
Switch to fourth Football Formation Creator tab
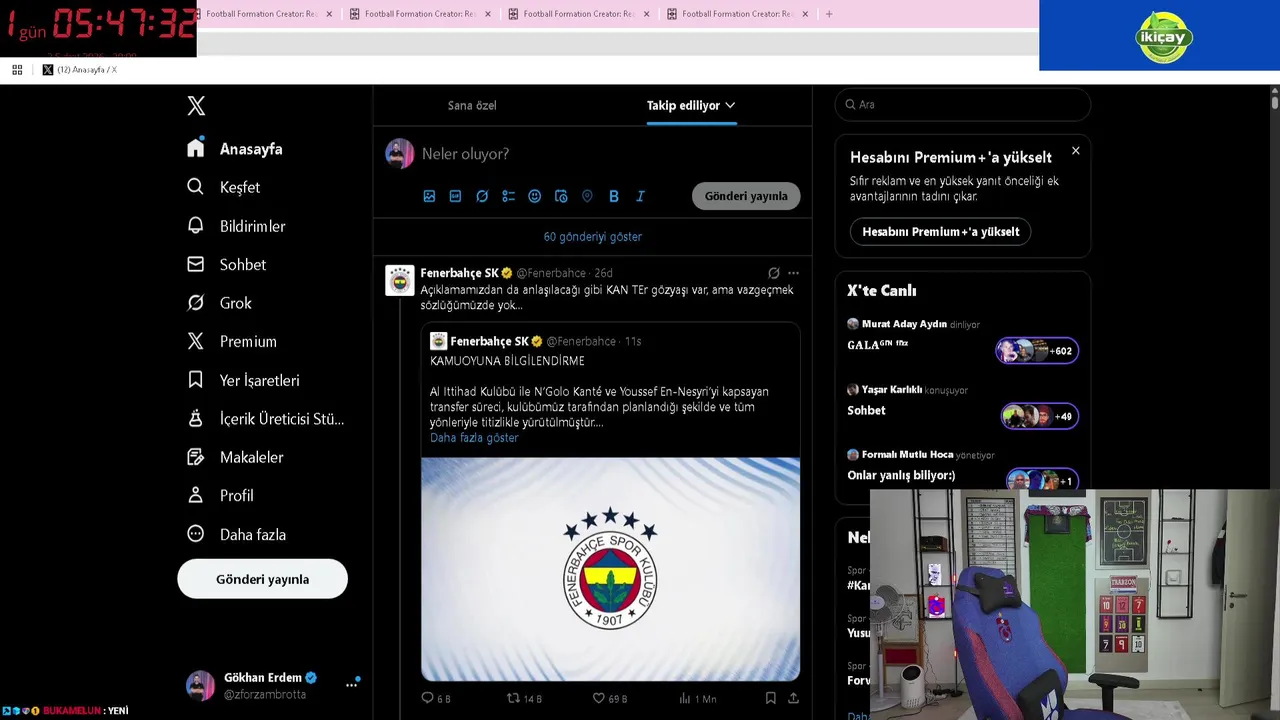coord(738,14)
